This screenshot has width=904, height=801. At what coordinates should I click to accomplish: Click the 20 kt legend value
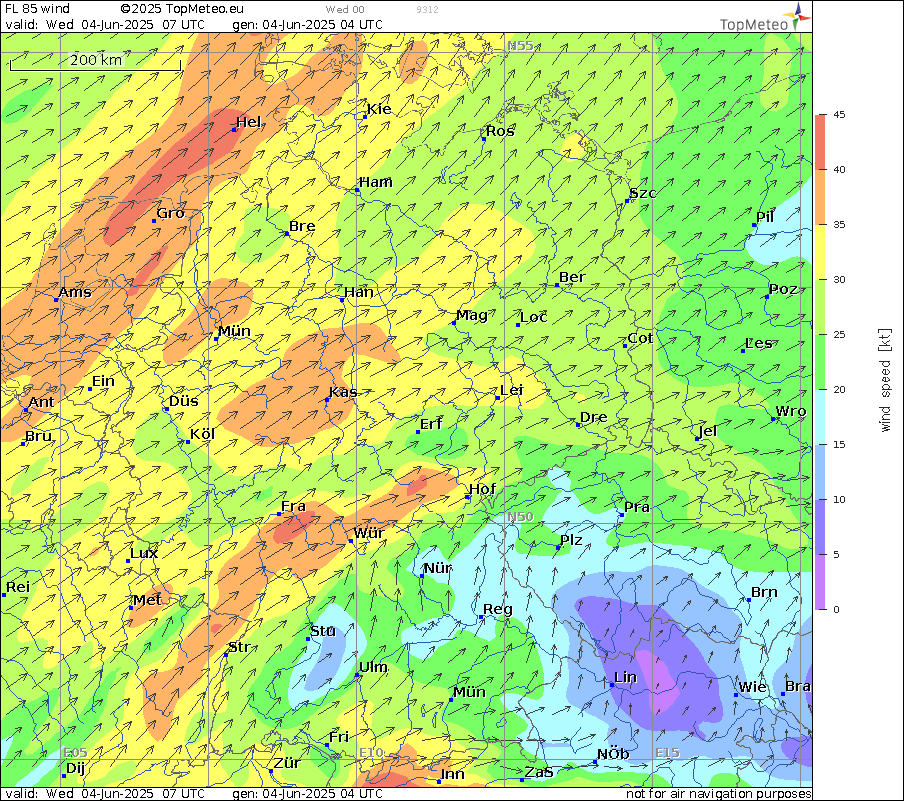839,390
